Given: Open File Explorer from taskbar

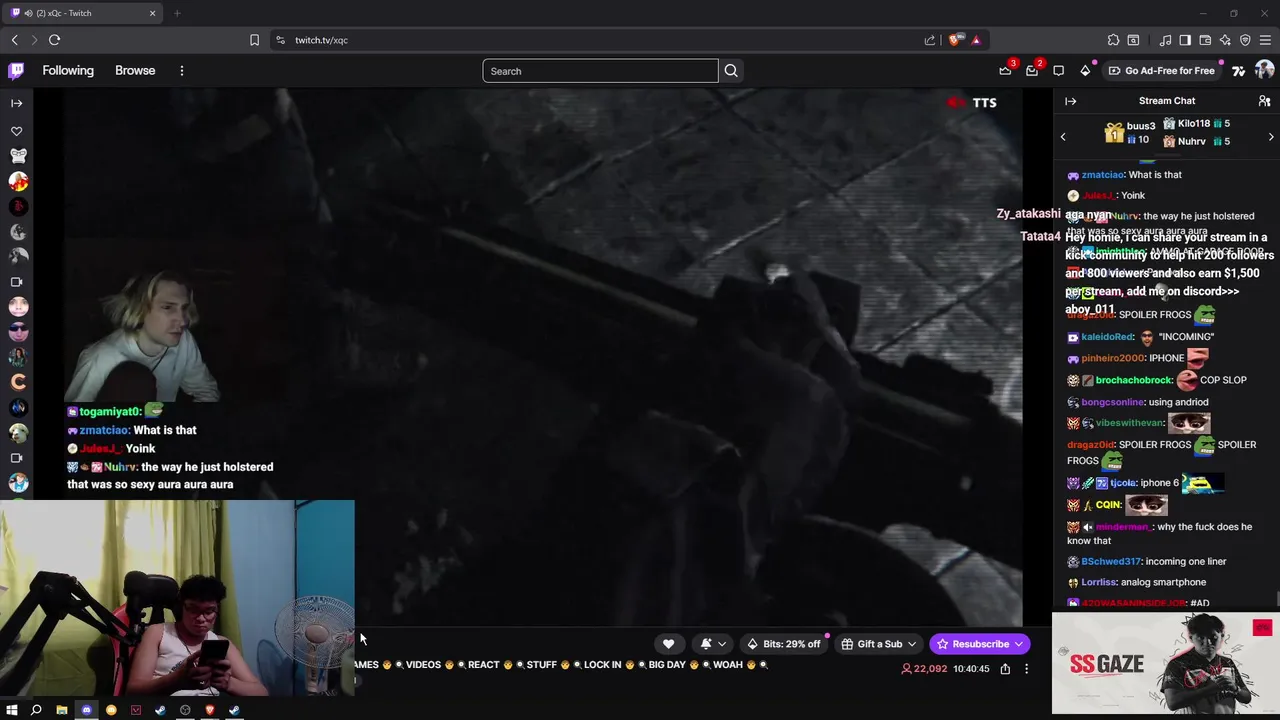Looking at the screenshot, I should [x=61, y=710].
